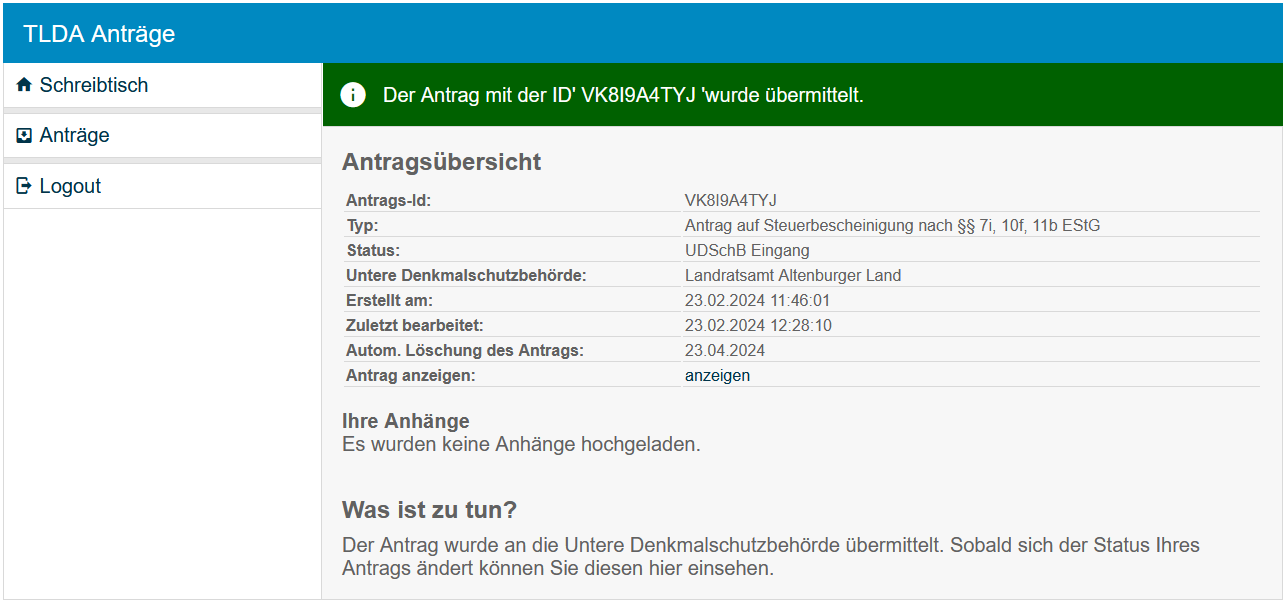
Task: Open the application via 'anzeigen' link
Action: click(717, 376)
